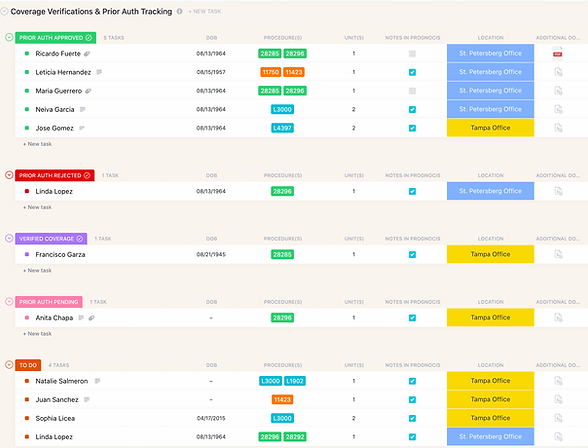Collapse the Verified Coverage group
Viewport: 588px width, 448px height.
(9, 238)
